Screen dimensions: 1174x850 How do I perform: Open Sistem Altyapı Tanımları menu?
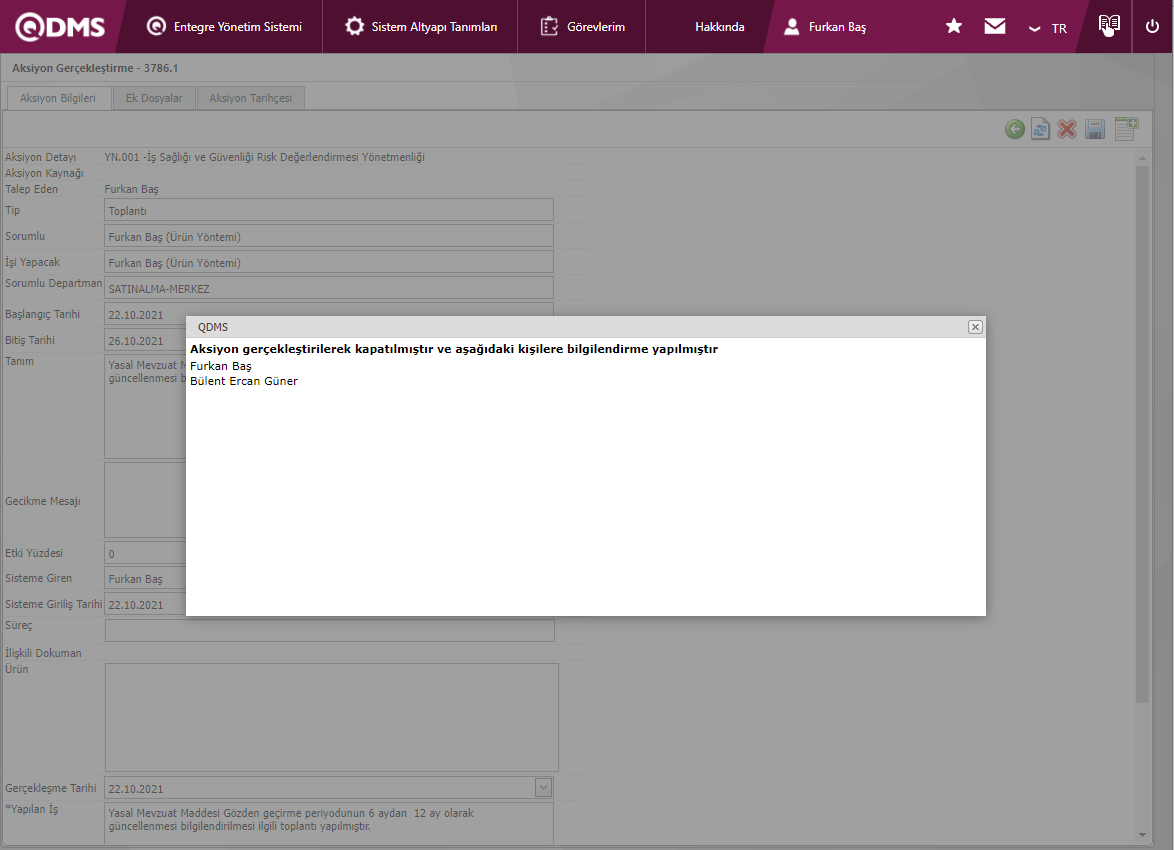pos(420,27)
